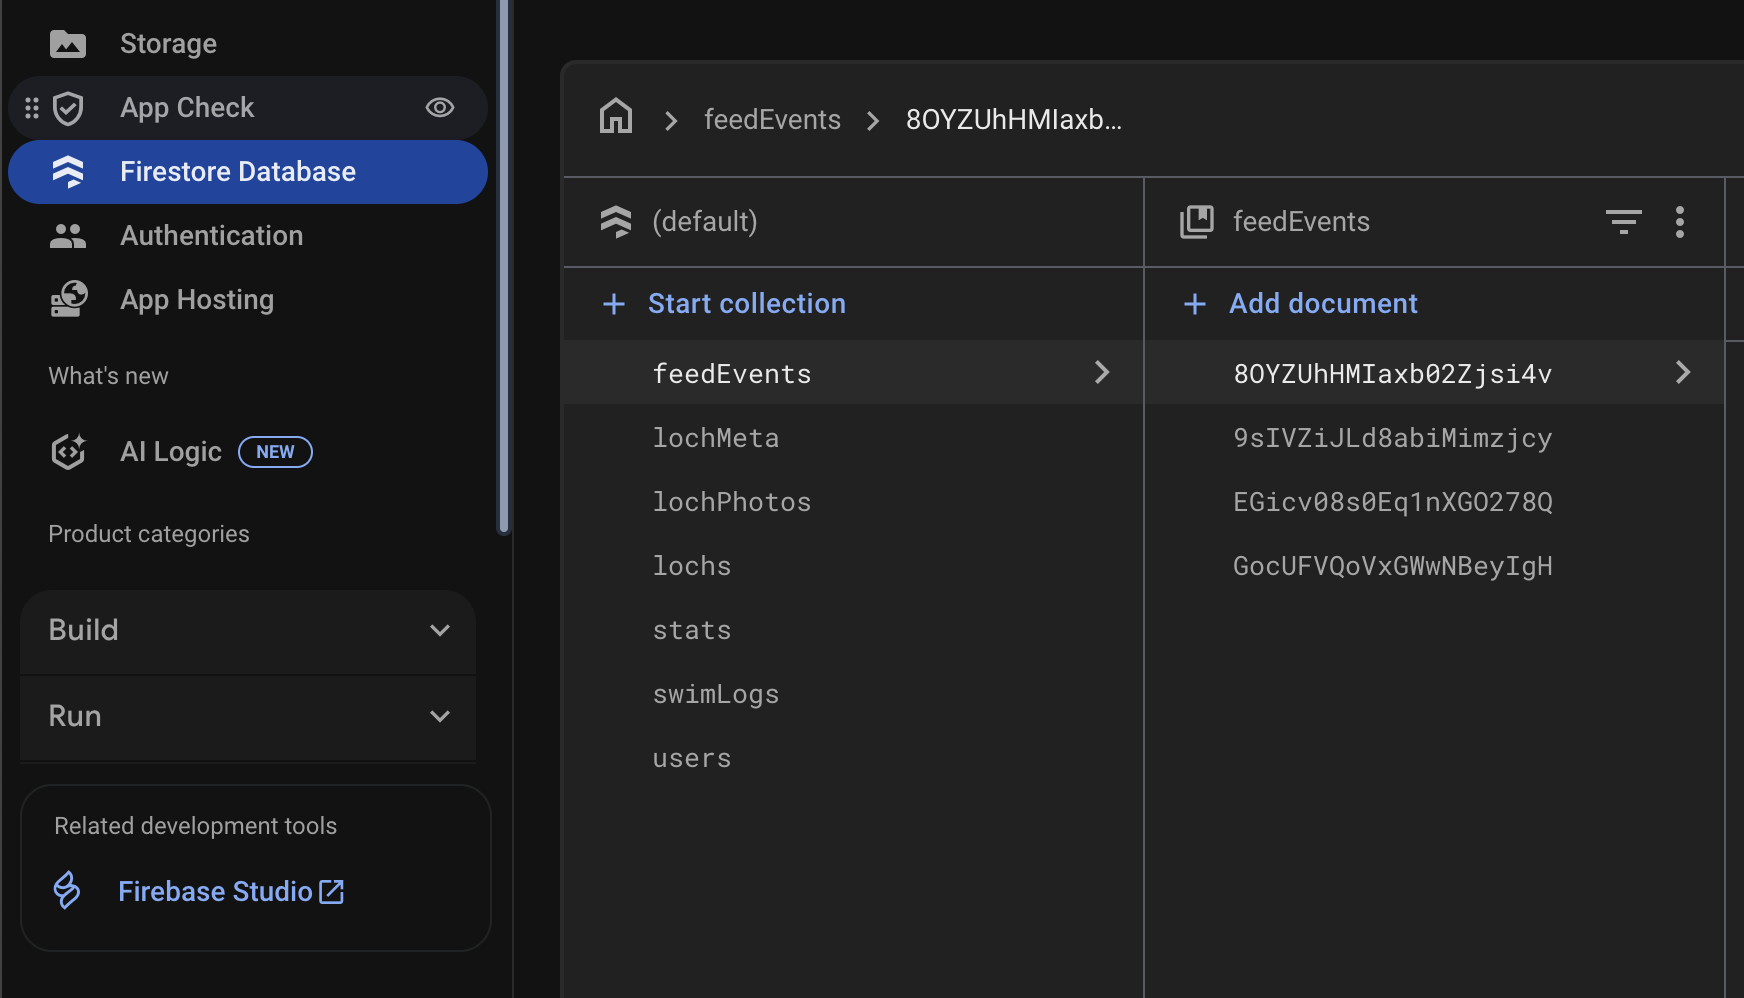
Task: Click the feedEvents column header title
Action: pos(1301,221)
